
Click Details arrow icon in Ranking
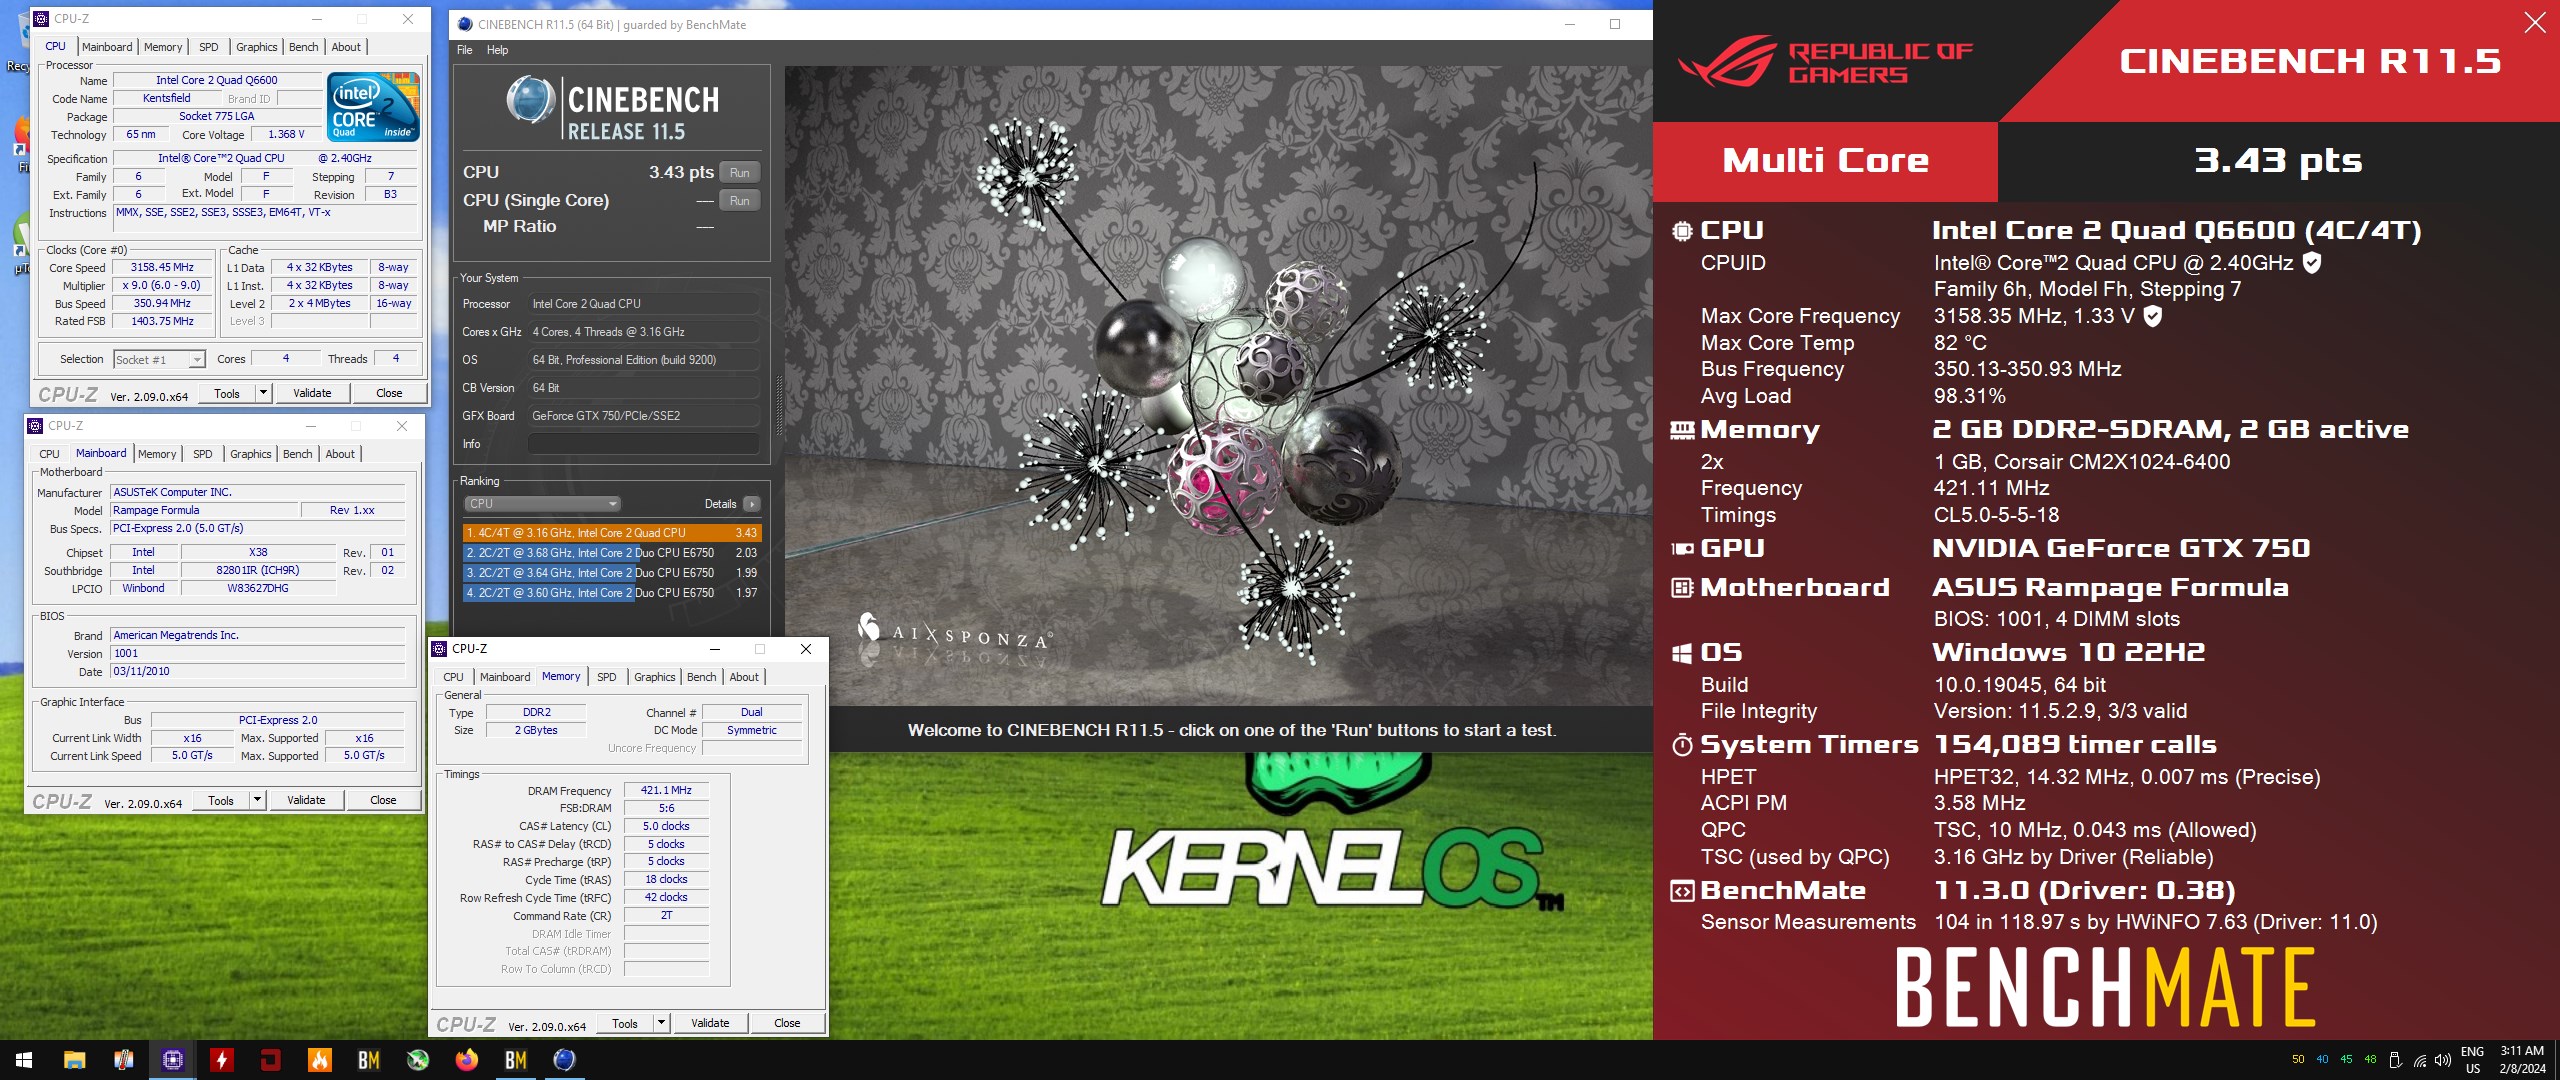pos(752,504)
